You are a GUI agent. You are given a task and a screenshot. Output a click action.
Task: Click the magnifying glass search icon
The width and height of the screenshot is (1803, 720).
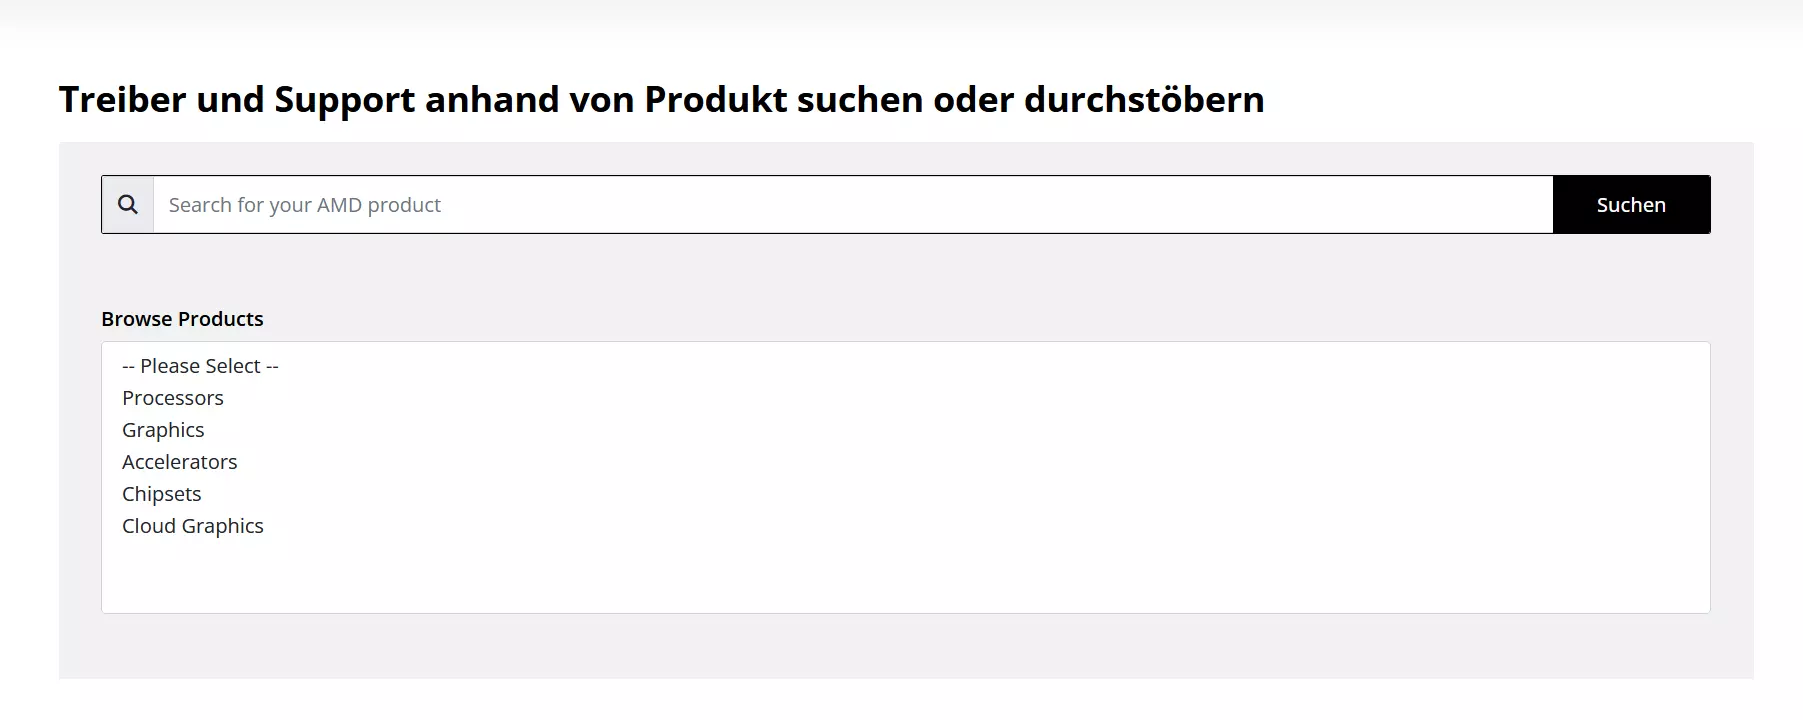pos(128,205)
